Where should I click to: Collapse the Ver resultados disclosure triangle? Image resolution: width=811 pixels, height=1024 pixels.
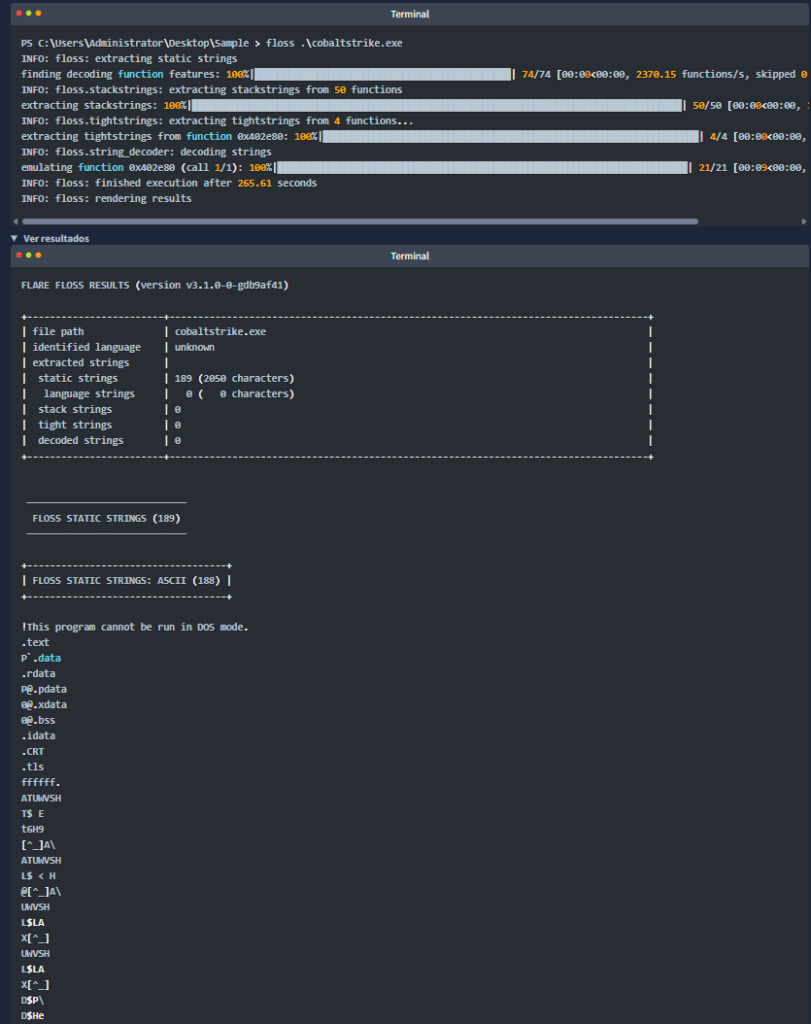[x=14, y=238]
